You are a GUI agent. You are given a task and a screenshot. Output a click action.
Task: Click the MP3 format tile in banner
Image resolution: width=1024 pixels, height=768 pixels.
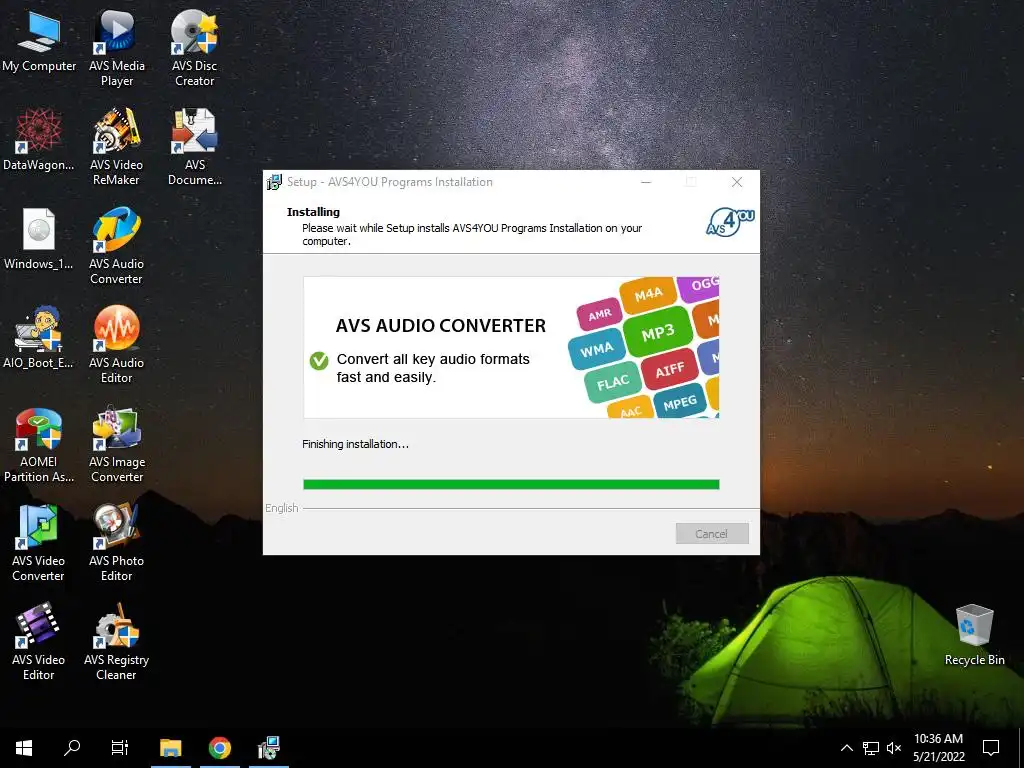pyautogui.click(x=658, y=333)
